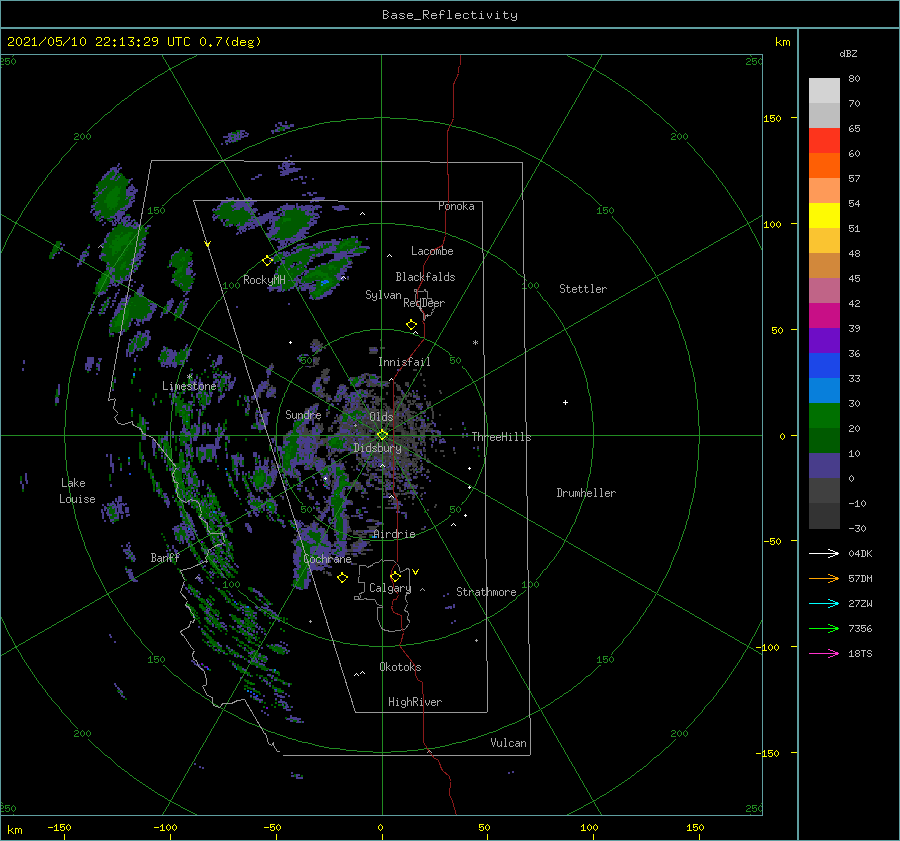Select the yellow diamond marker below Cochrane
The width and height of the screenshot is (900, 841).
point(342,578)
